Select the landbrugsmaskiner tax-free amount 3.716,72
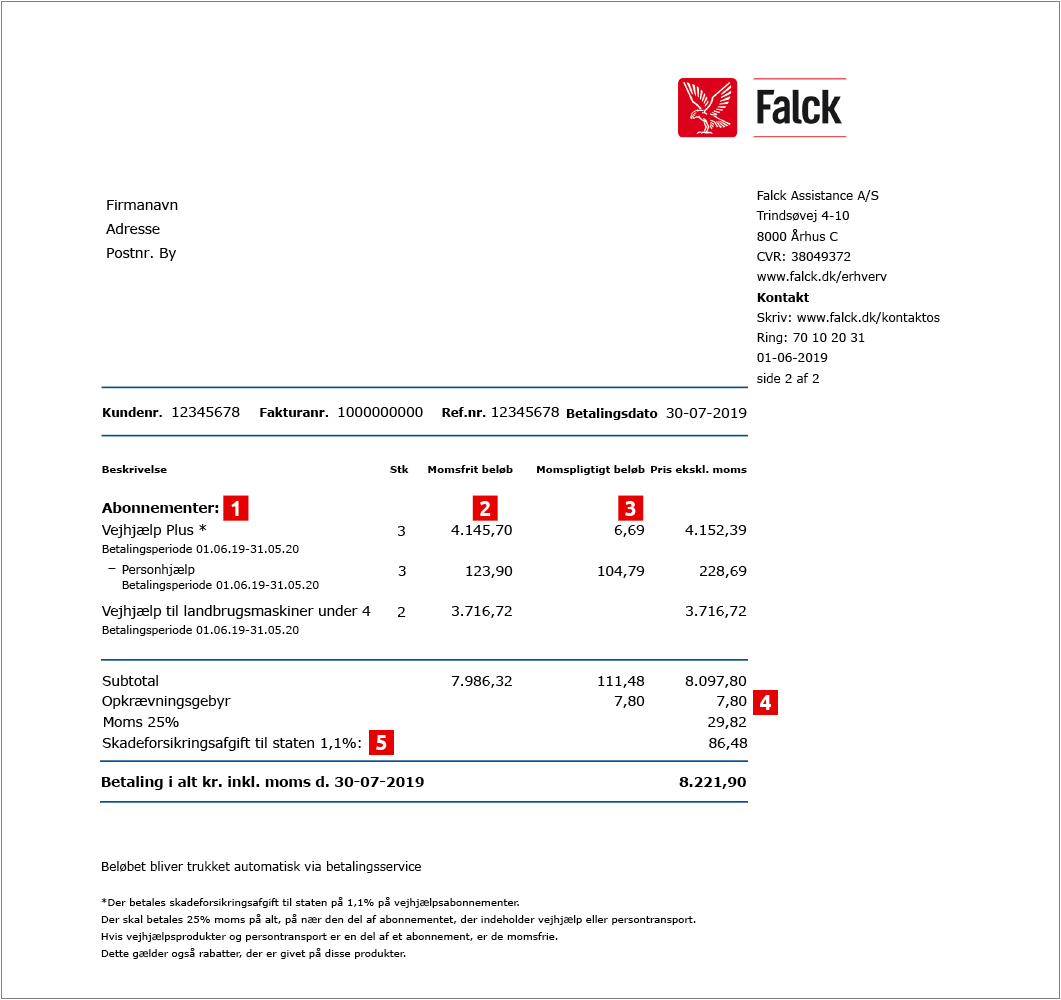The height and width of the screenshot is (1000, 1061). pos(482,612)
